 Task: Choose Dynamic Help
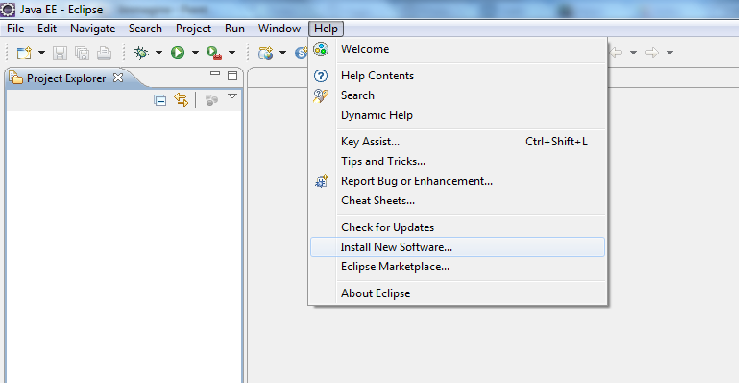[458, 115]
